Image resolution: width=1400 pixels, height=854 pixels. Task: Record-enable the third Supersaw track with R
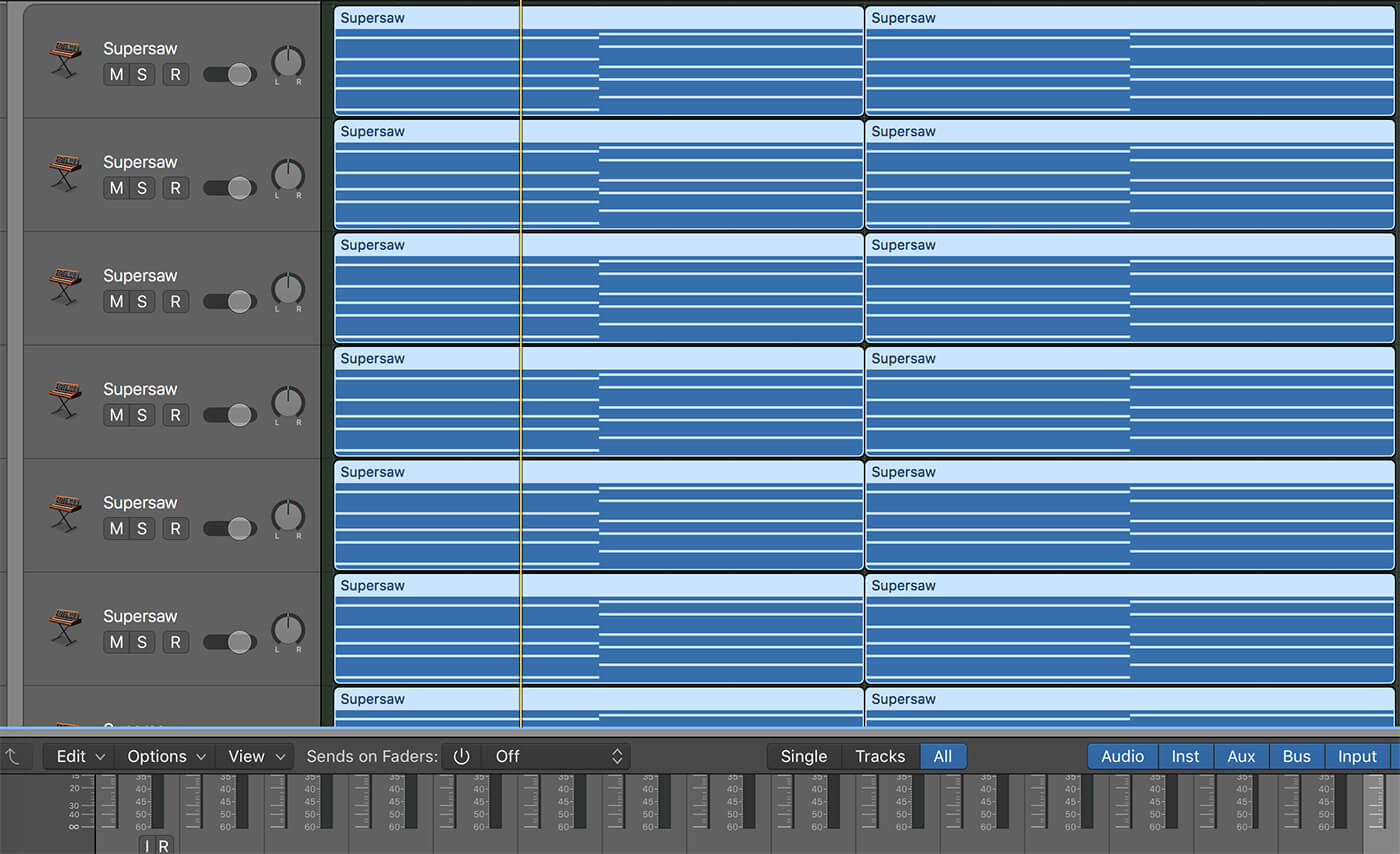[x=176, y=301]
